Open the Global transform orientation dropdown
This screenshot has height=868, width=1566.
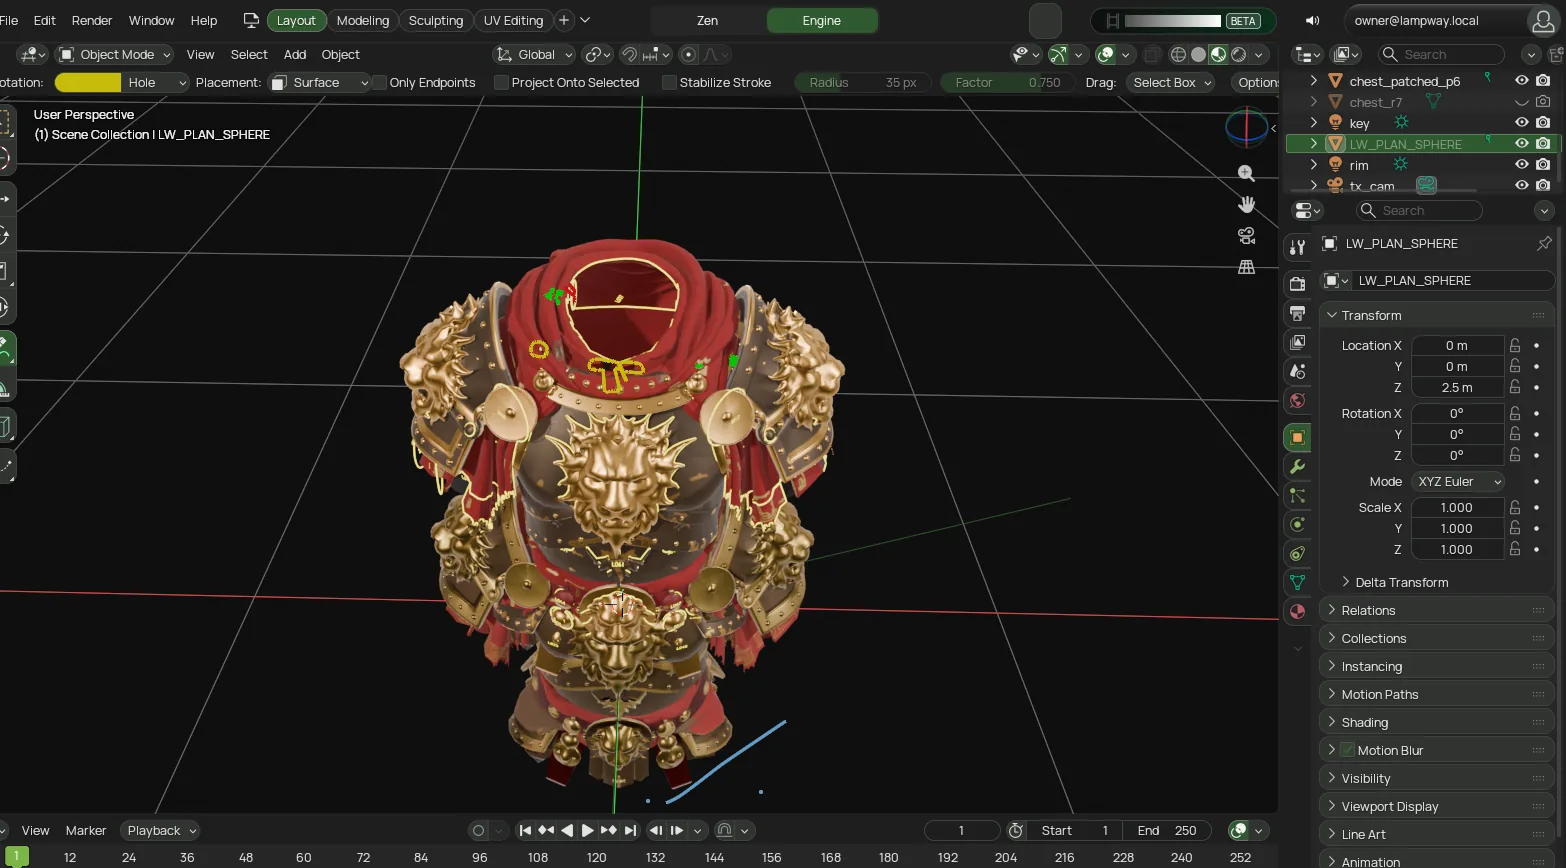point(534,55)
